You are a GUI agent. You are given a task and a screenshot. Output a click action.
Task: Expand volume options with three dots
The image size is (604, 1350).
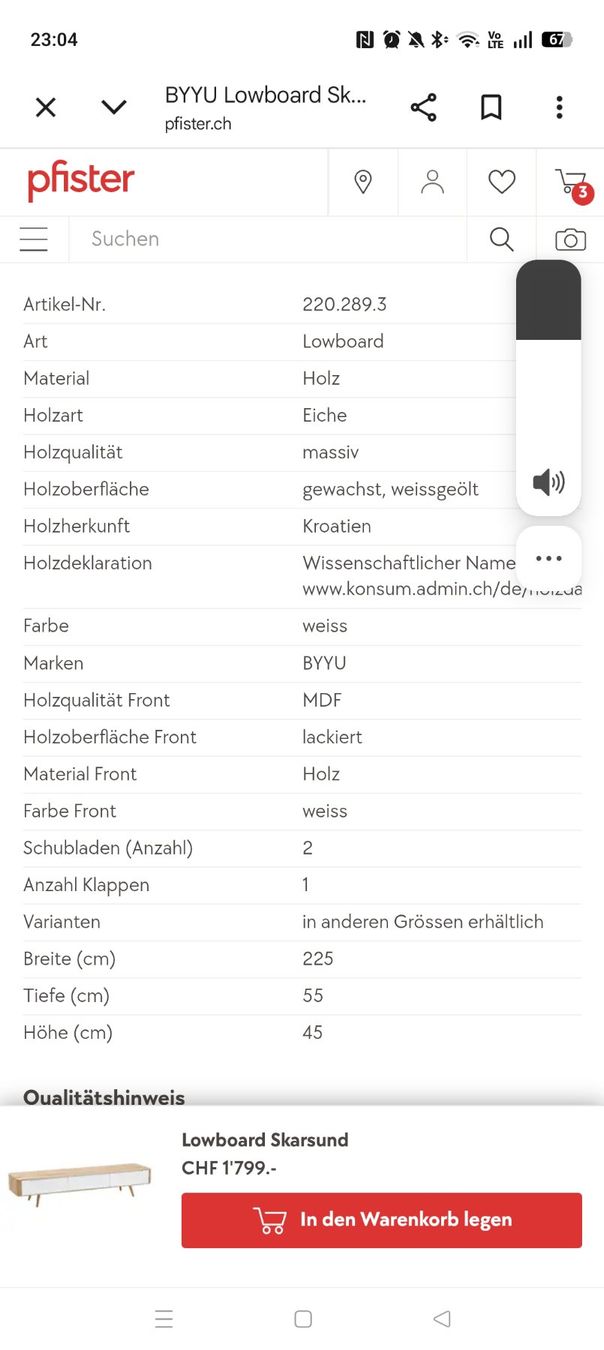pyautogui.click(x=549, y=559)
